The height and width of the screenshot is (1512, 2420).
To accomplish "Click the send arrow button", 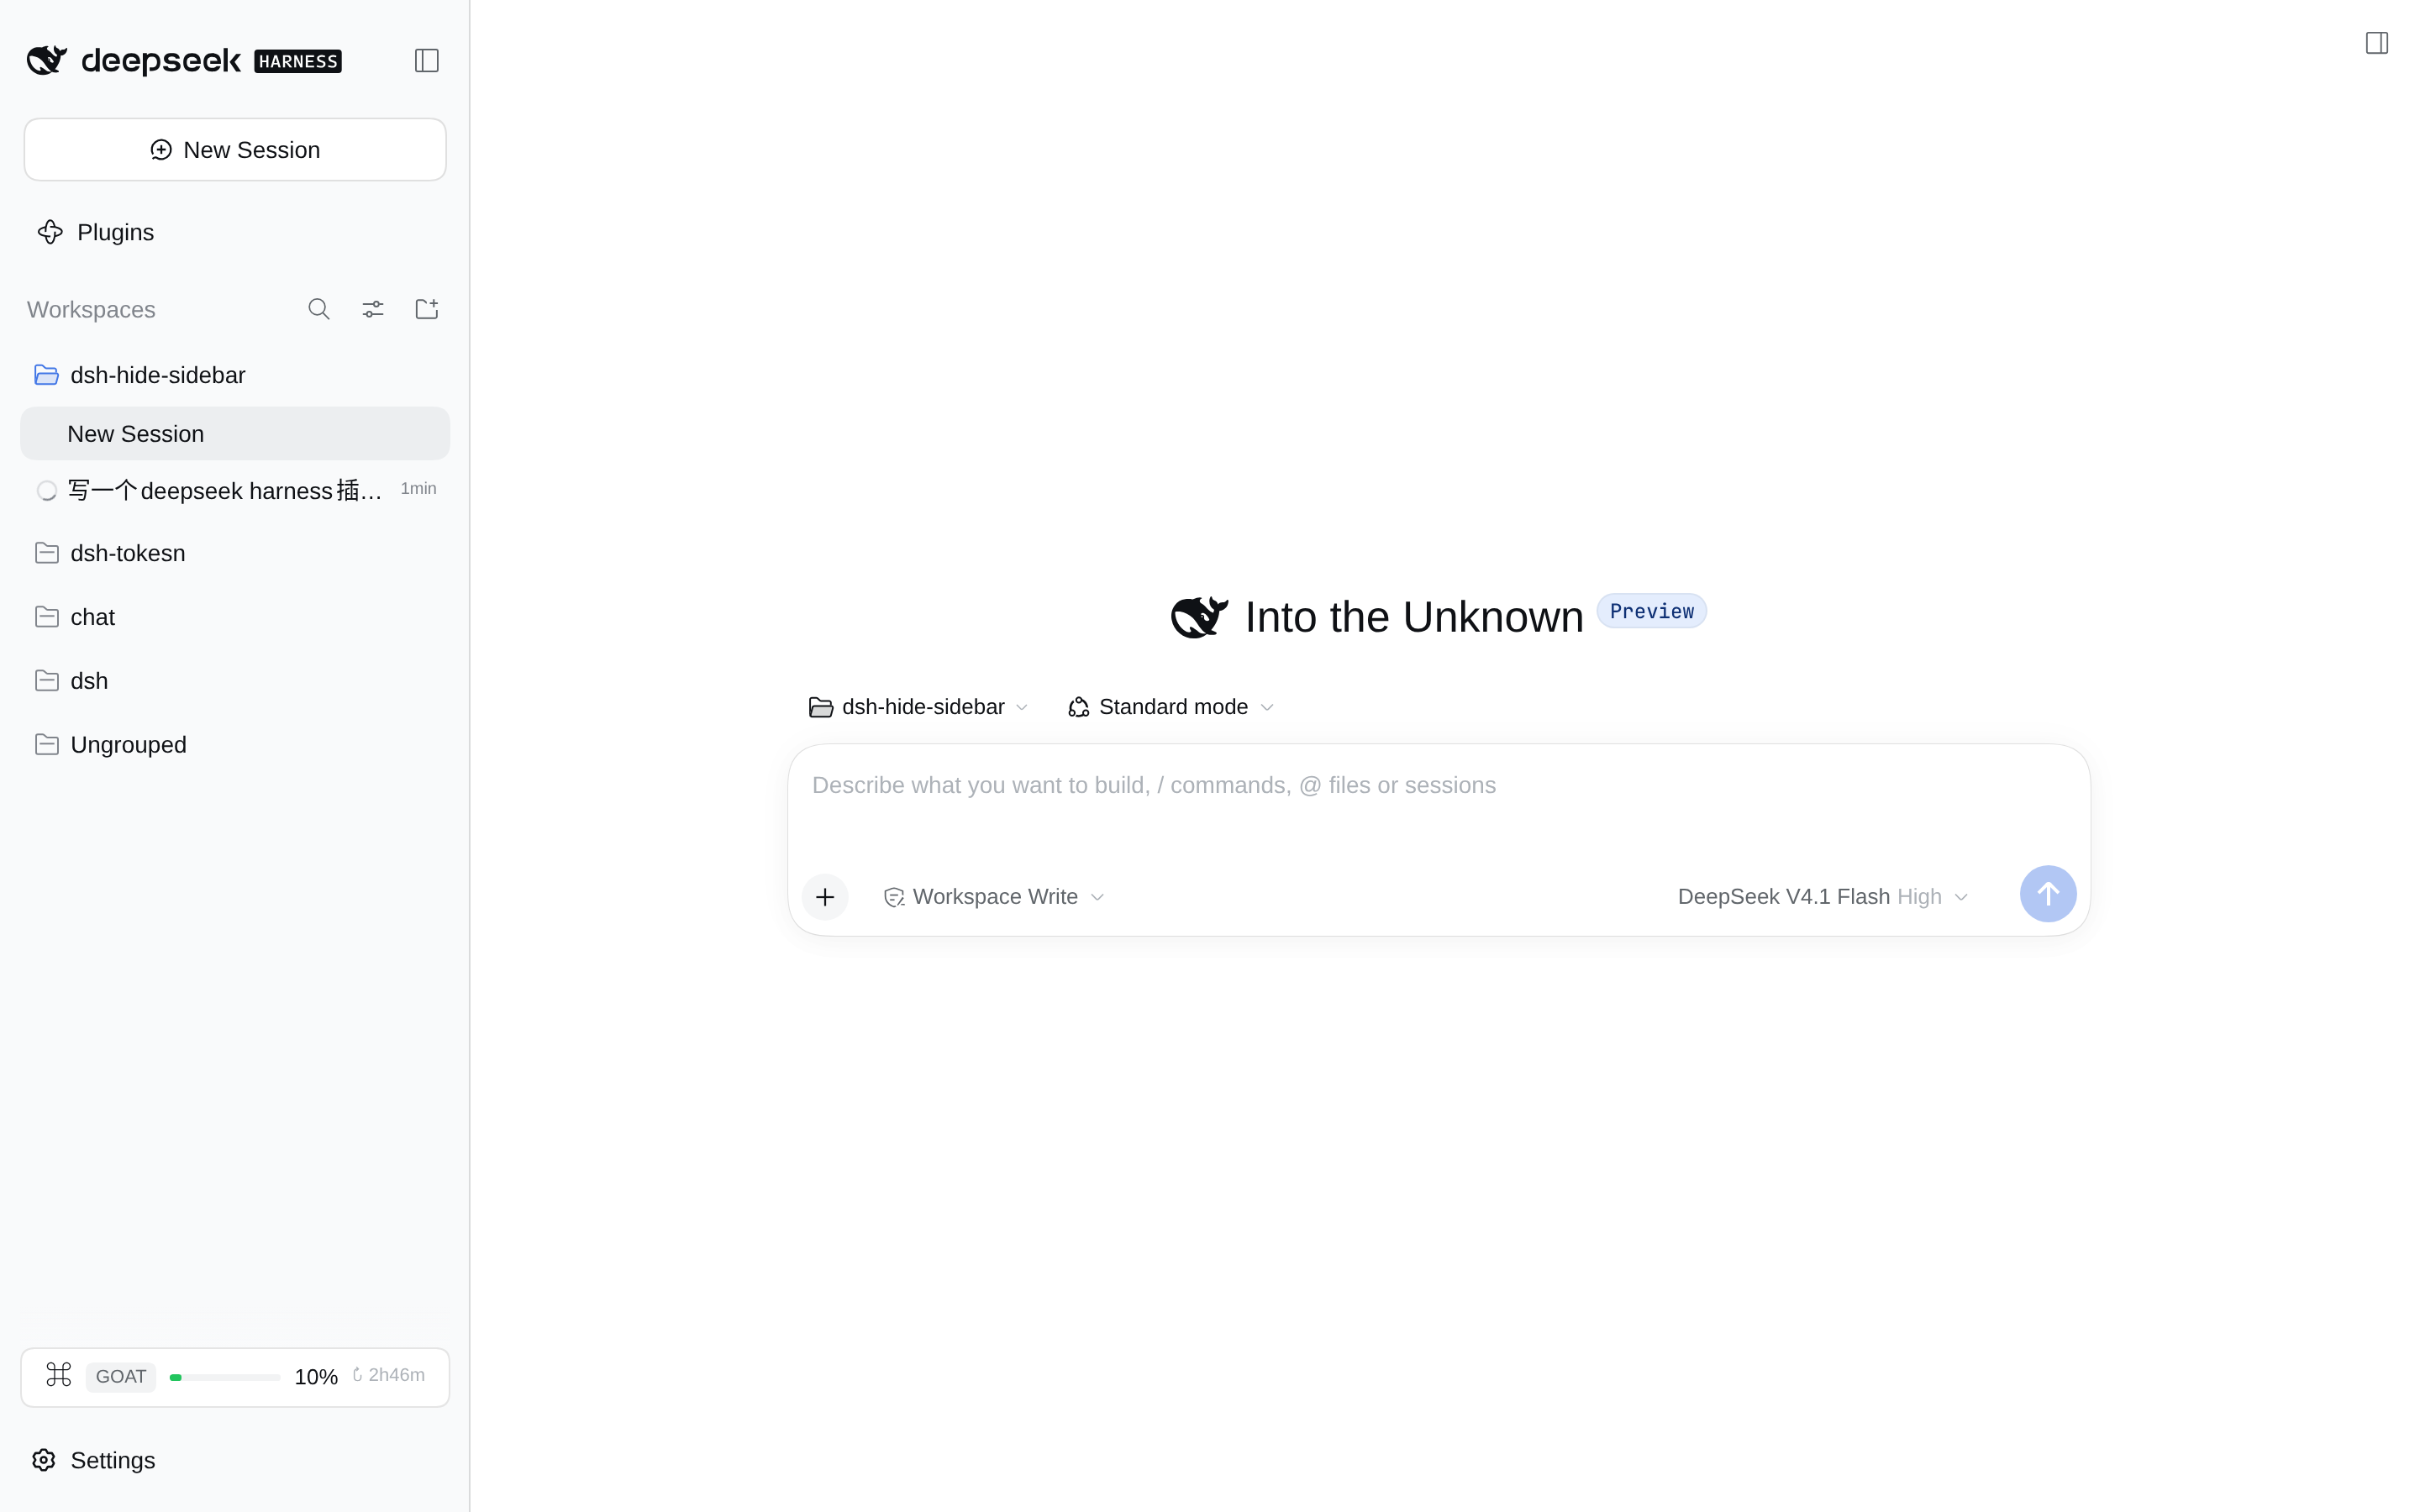I will click(2048, 894).
